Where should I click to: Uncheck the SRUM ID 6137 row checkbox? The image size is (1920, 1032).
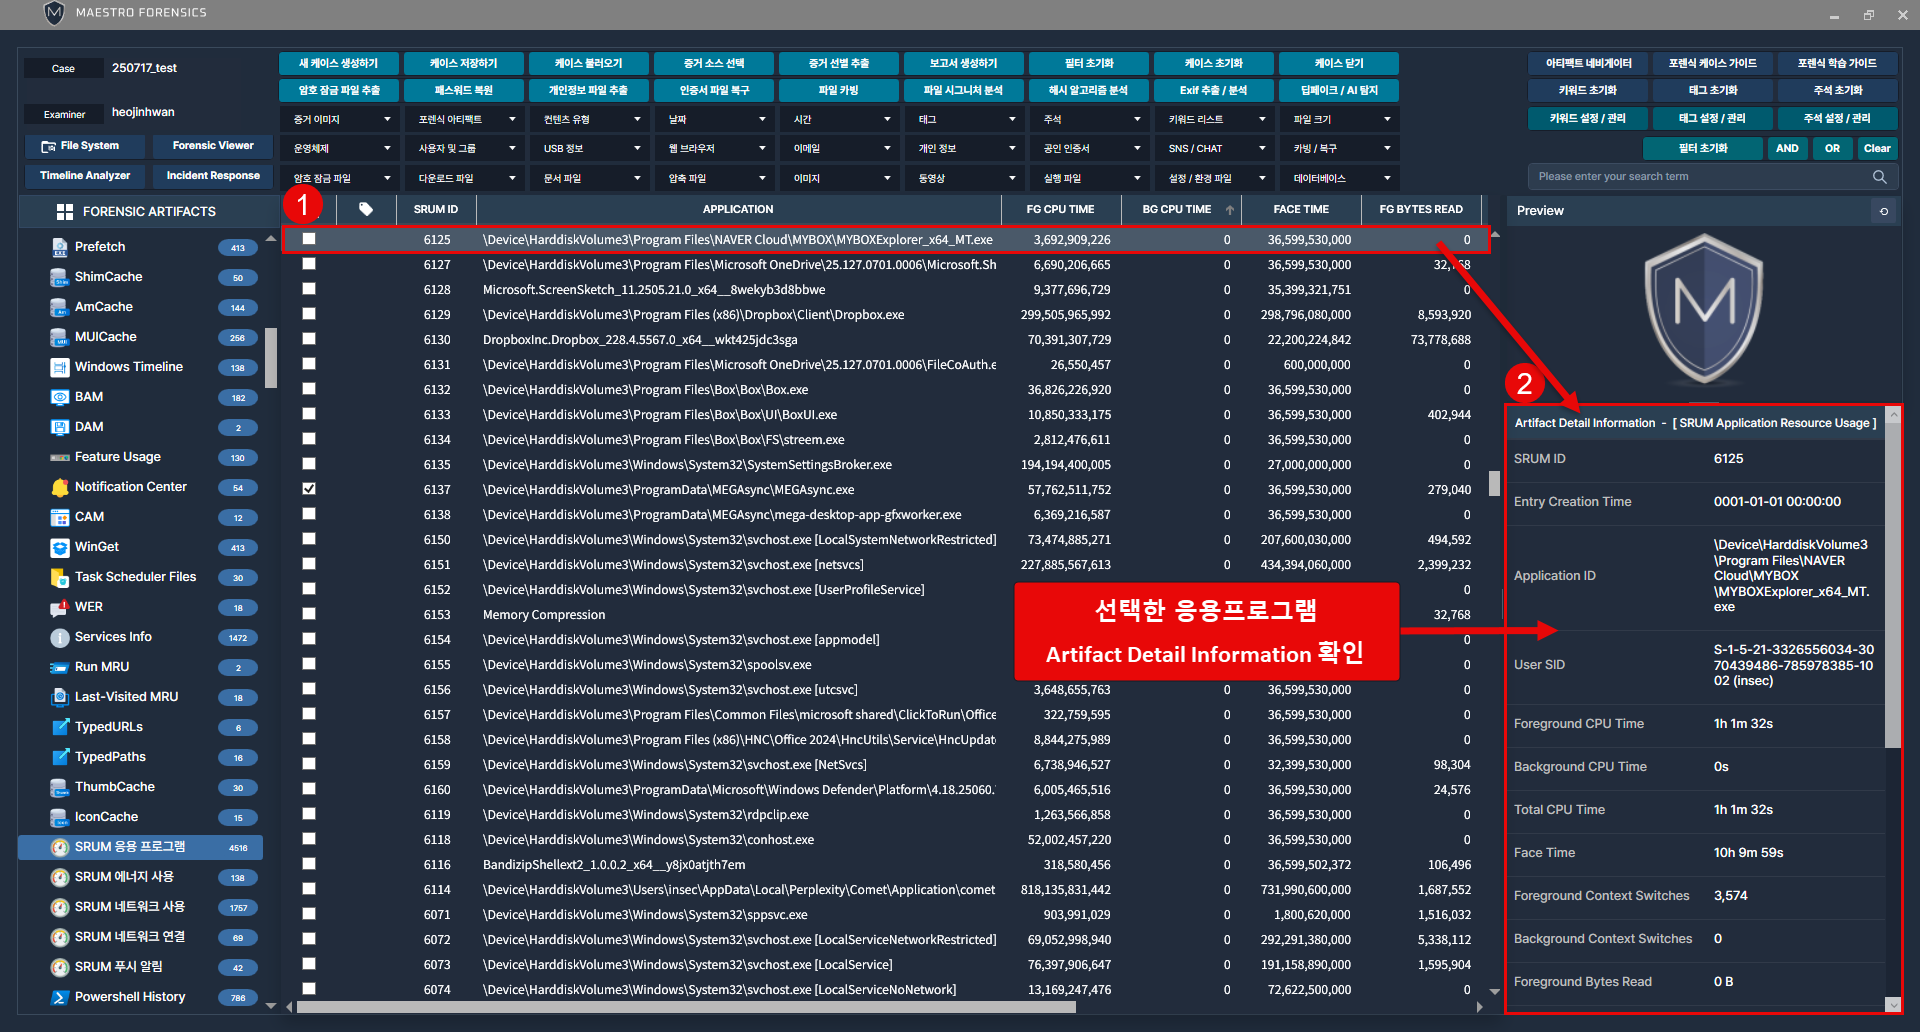309,489
